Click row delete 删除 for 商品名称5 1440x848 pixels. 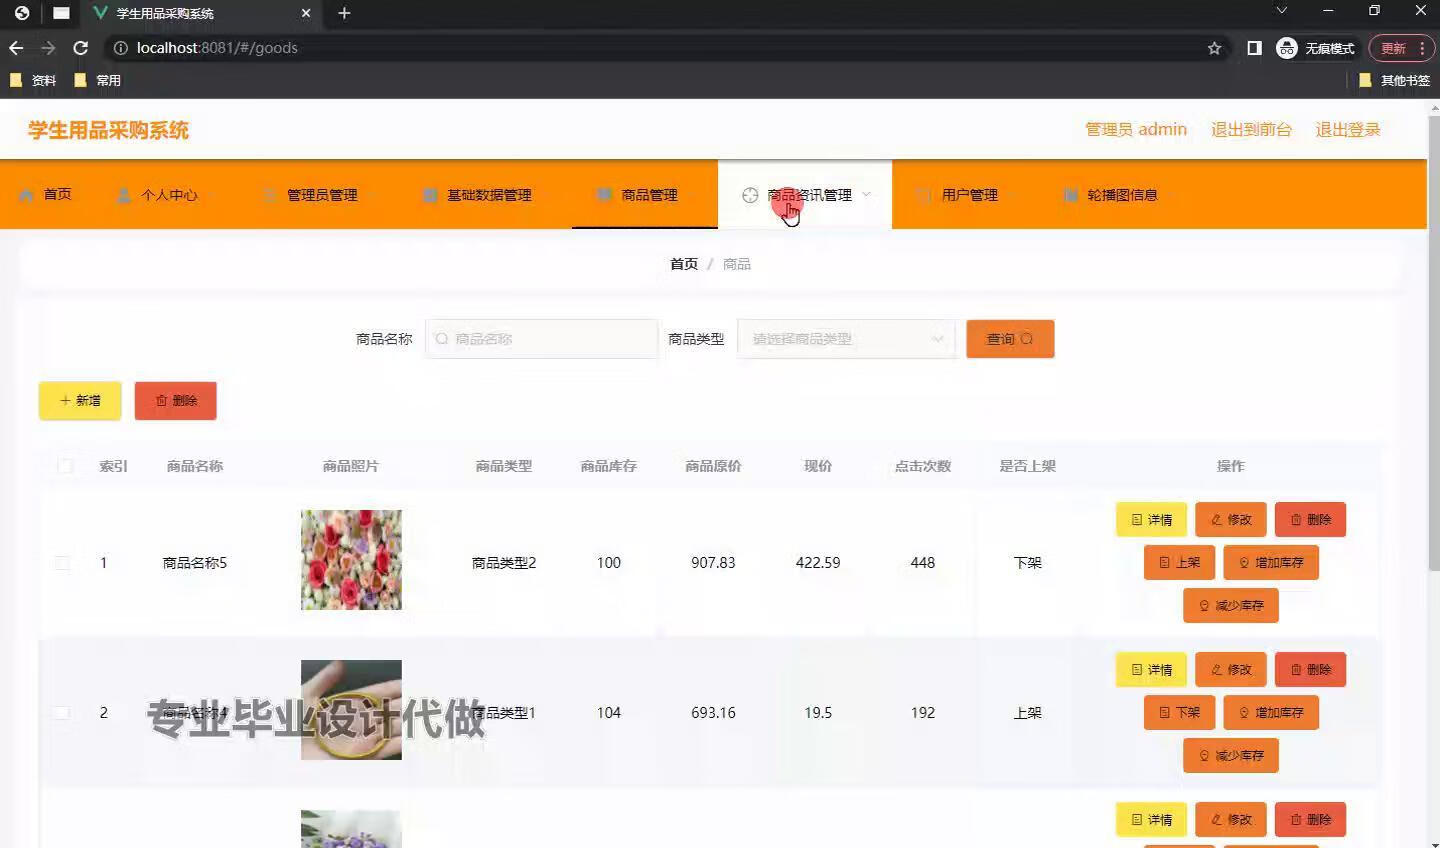1310,520
